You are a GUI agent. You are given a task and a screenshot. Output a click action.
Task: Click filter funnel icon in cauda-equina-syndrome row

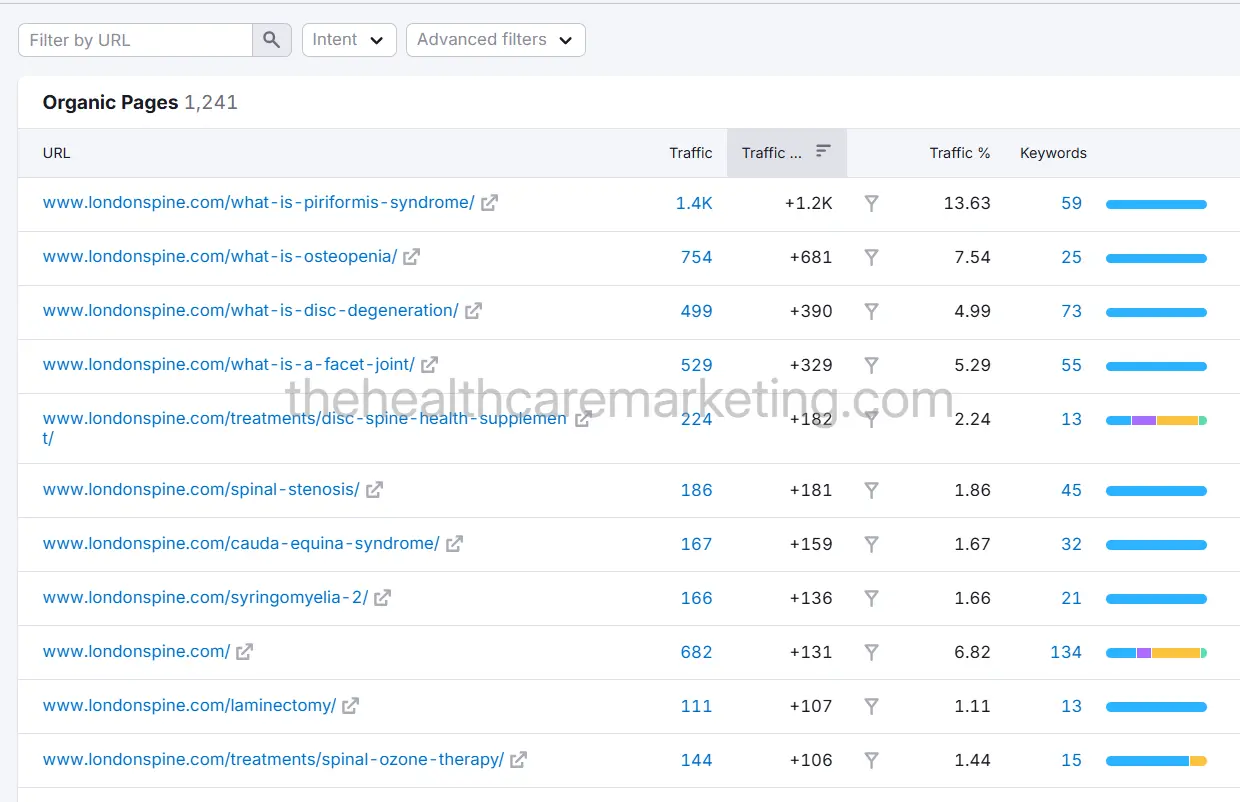point(871,544)
